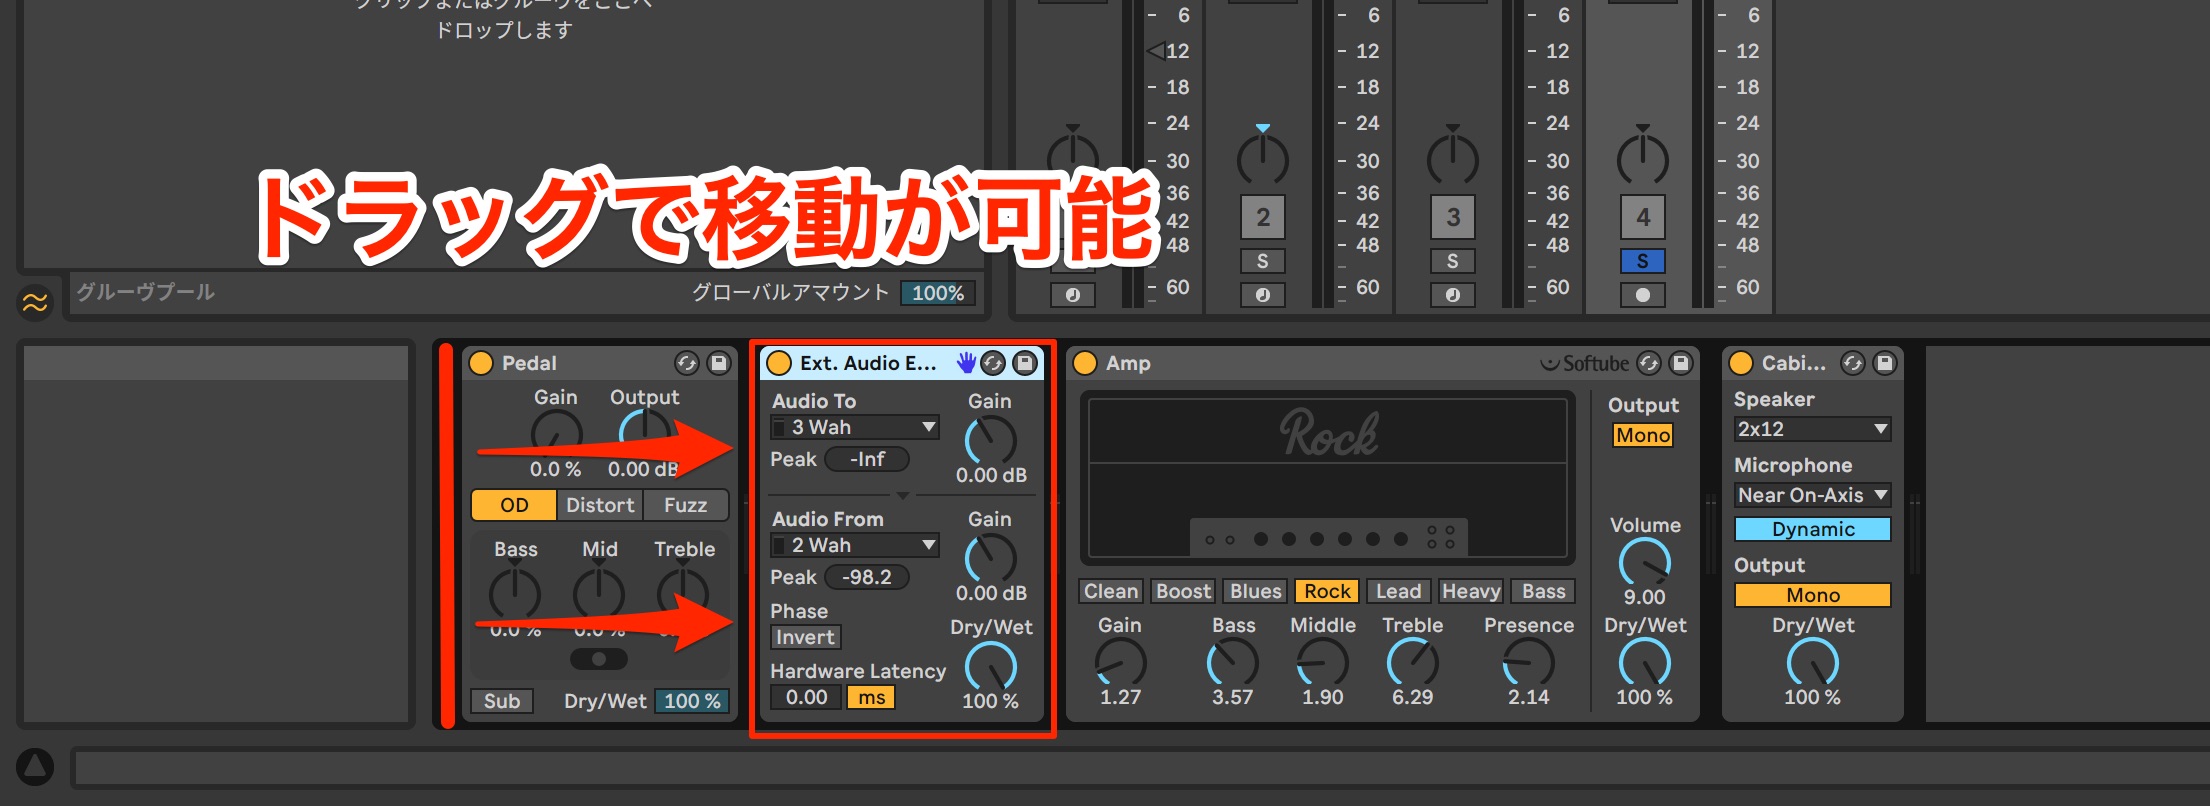Click the Amp Presence knob
Image resolution: width=2210 pixels, height=806 pixels.
(1528, 663)
